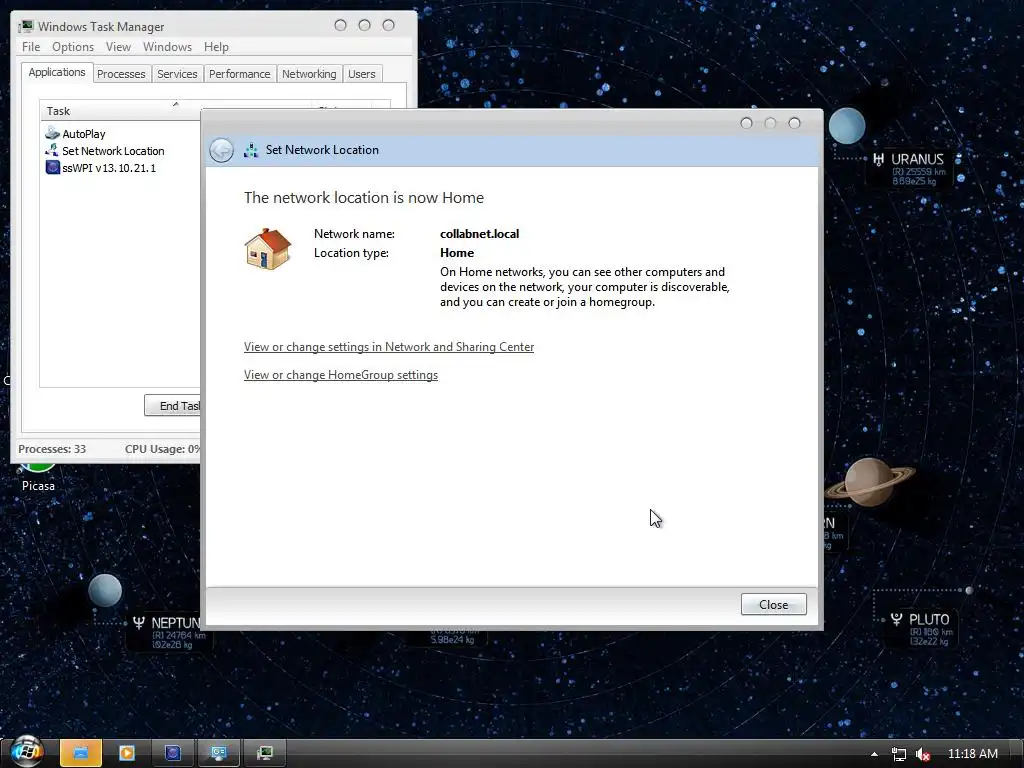Select 'Set Network Location' task row text
Image resolution: width=1024 pixels, height=768 pixels.
(113, 151)
